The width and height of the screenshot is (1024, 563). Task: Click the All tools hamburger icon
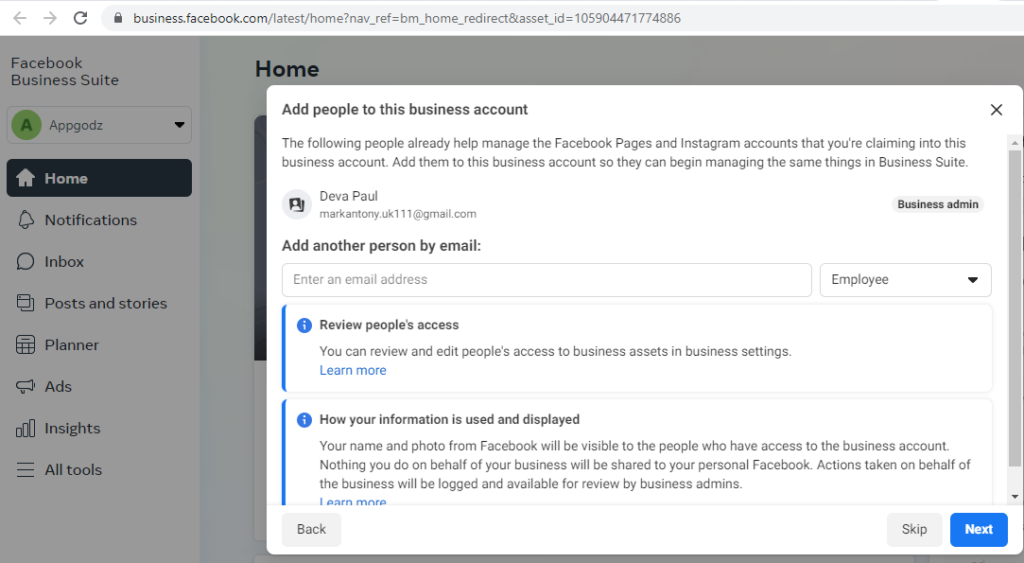25,470
